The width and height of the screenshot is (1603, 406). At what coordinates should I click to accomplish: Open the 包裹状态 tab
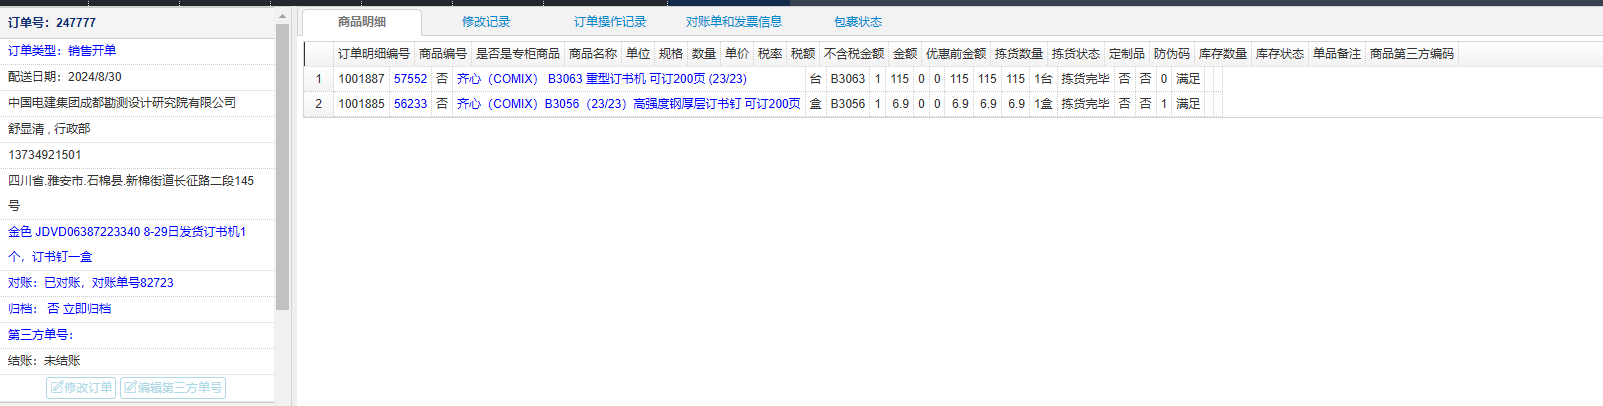pyautogui.click(x=858, y=22)
